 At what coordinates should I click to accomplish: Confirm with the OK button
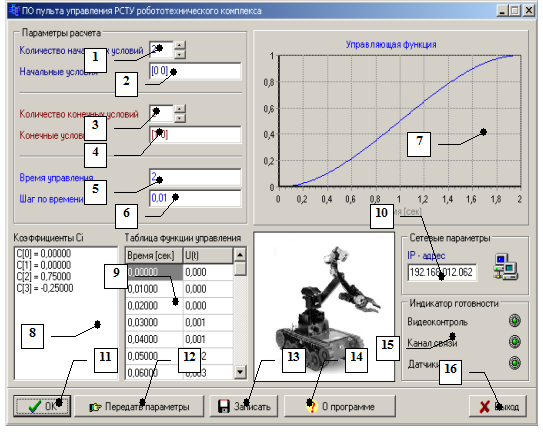click(x=42, y=406)
